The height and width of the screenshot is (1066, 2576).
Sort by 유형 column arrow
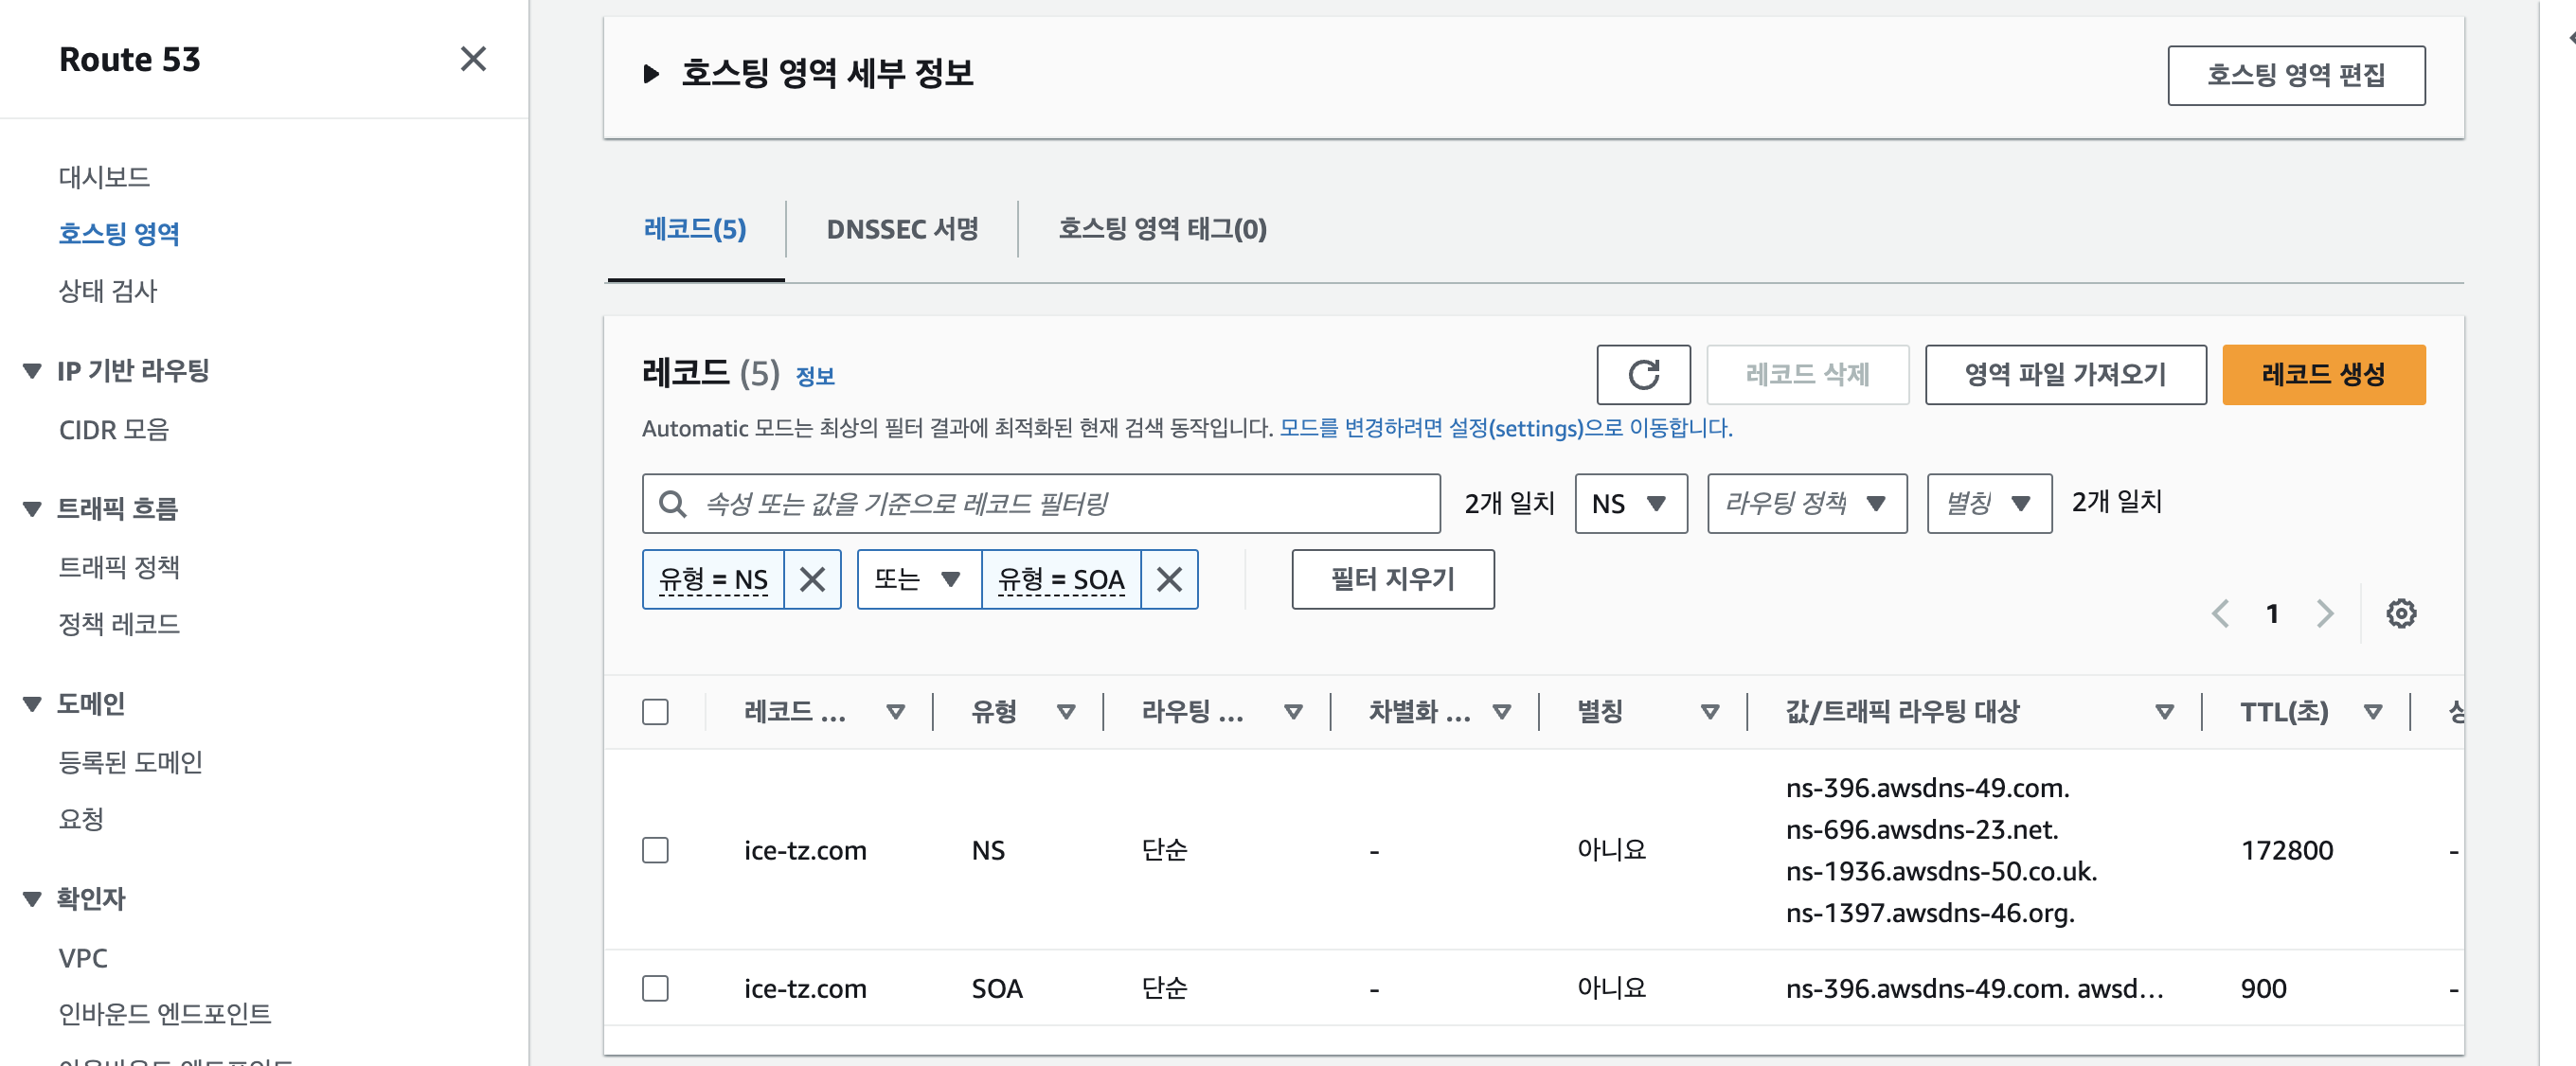[x=1066, y=712]
